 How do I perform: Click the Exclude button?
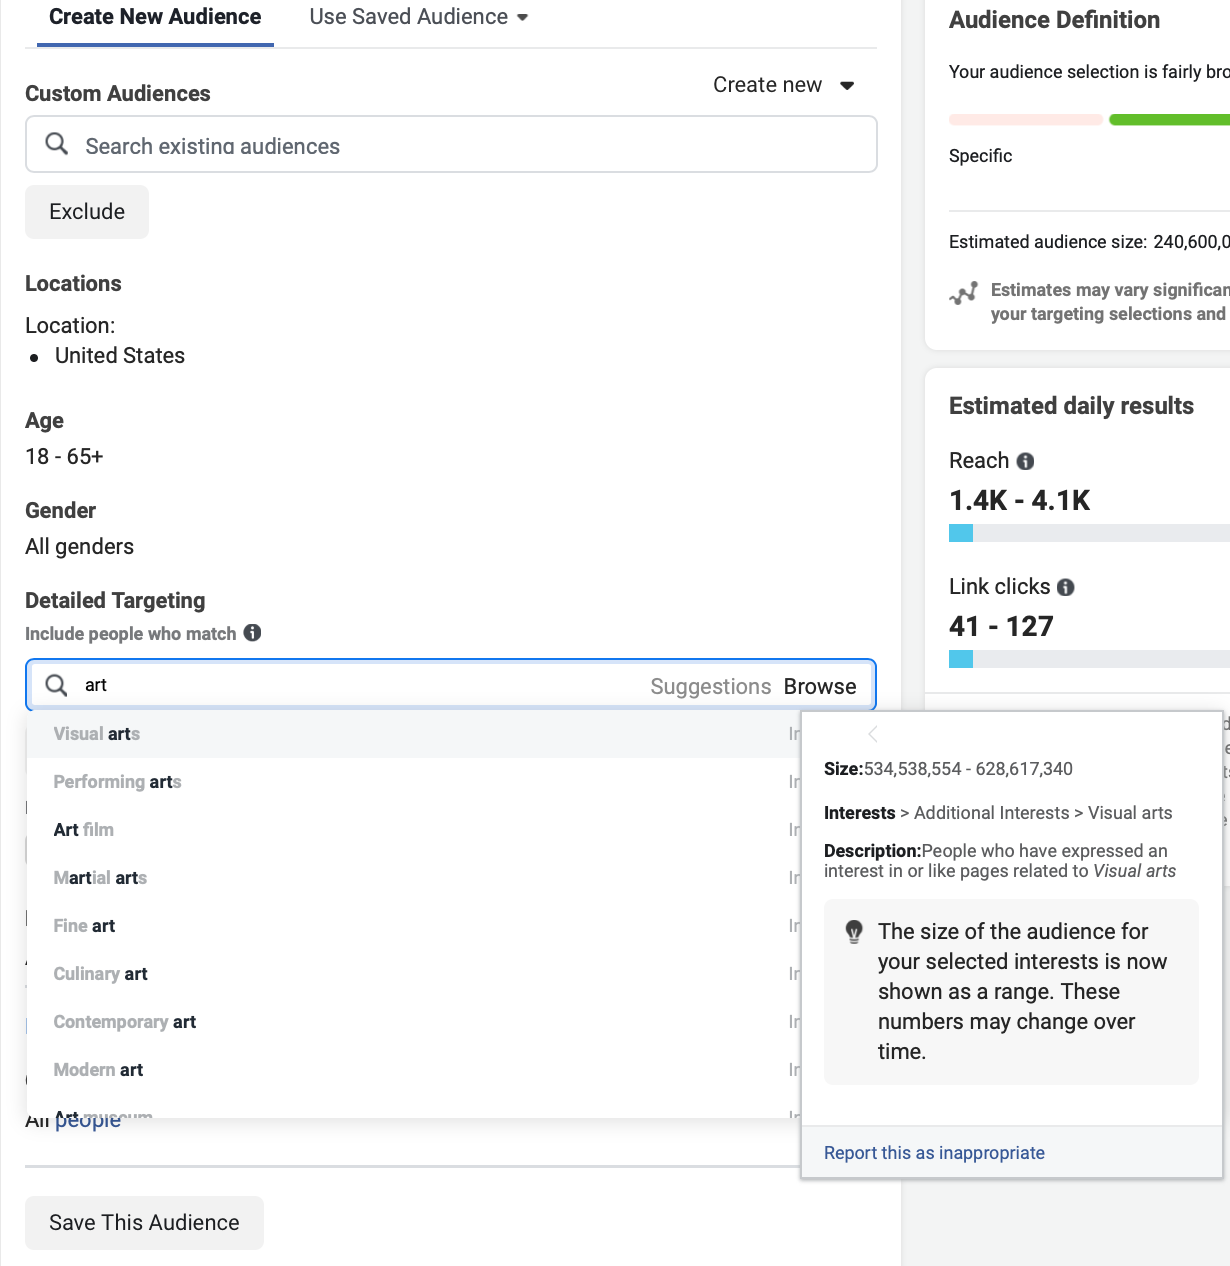pyautogui.click(x=87, y=212)
